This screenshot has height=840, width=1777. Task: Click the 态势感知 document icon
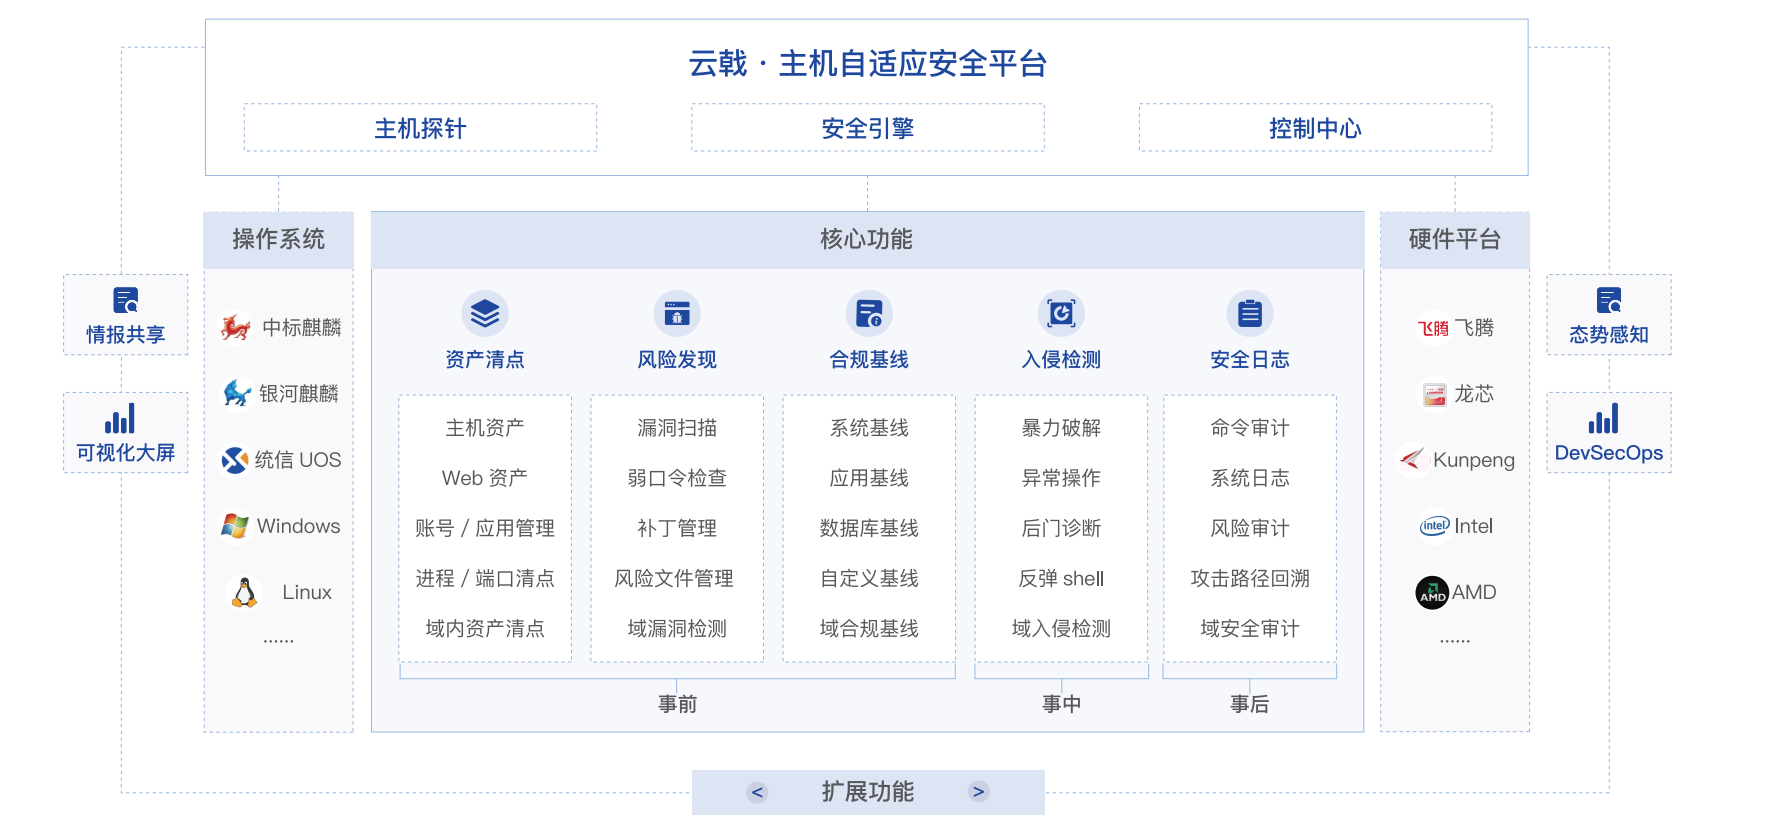[1609, 300]
